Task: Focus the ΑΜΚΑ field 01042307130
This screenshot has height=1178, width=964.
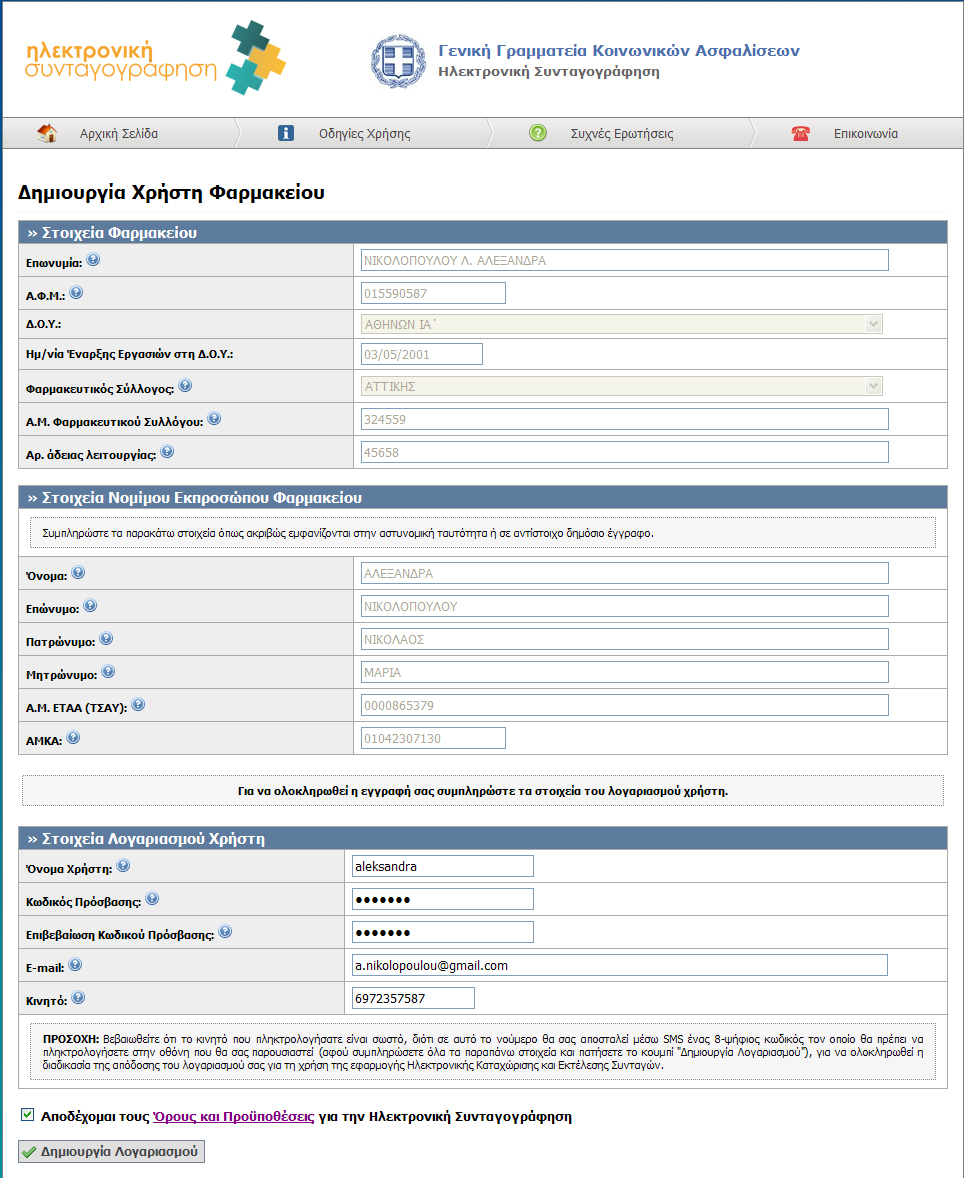Action: coord(433,739)
